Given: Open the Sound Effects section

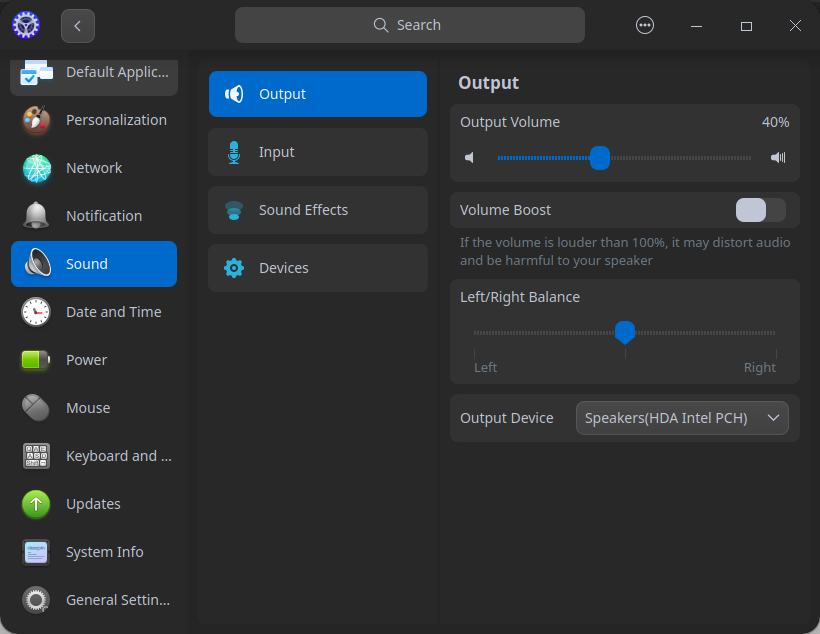Looking at the screenshot, I should pyautogui.click(x=317, y=210).
